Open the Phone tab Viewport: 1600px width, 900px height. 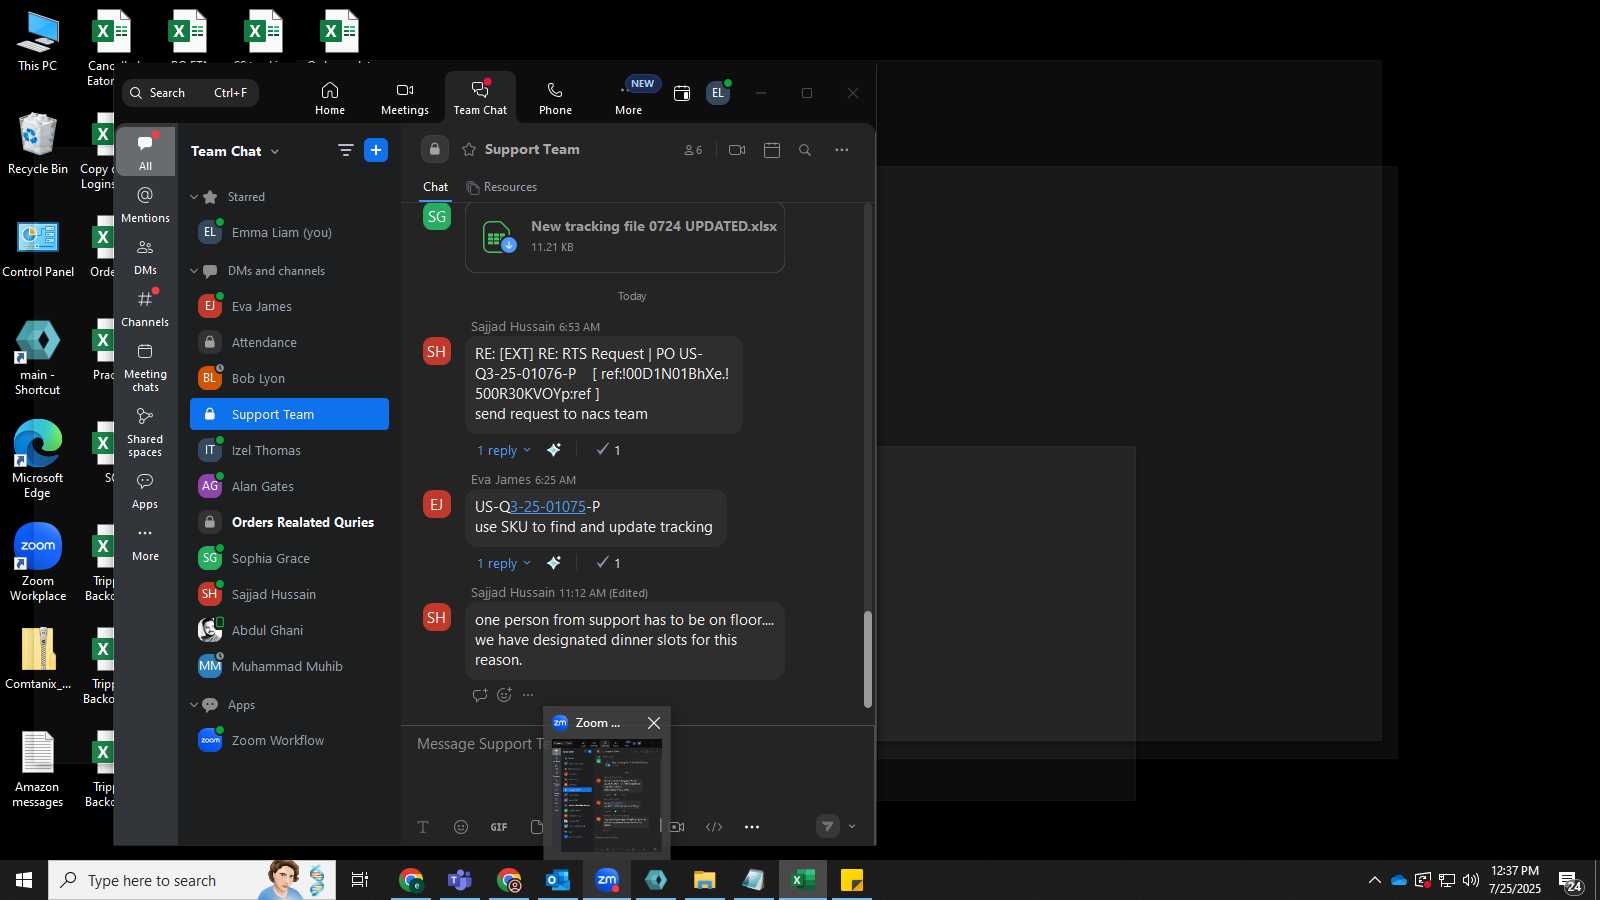click(x=555, y=98)
